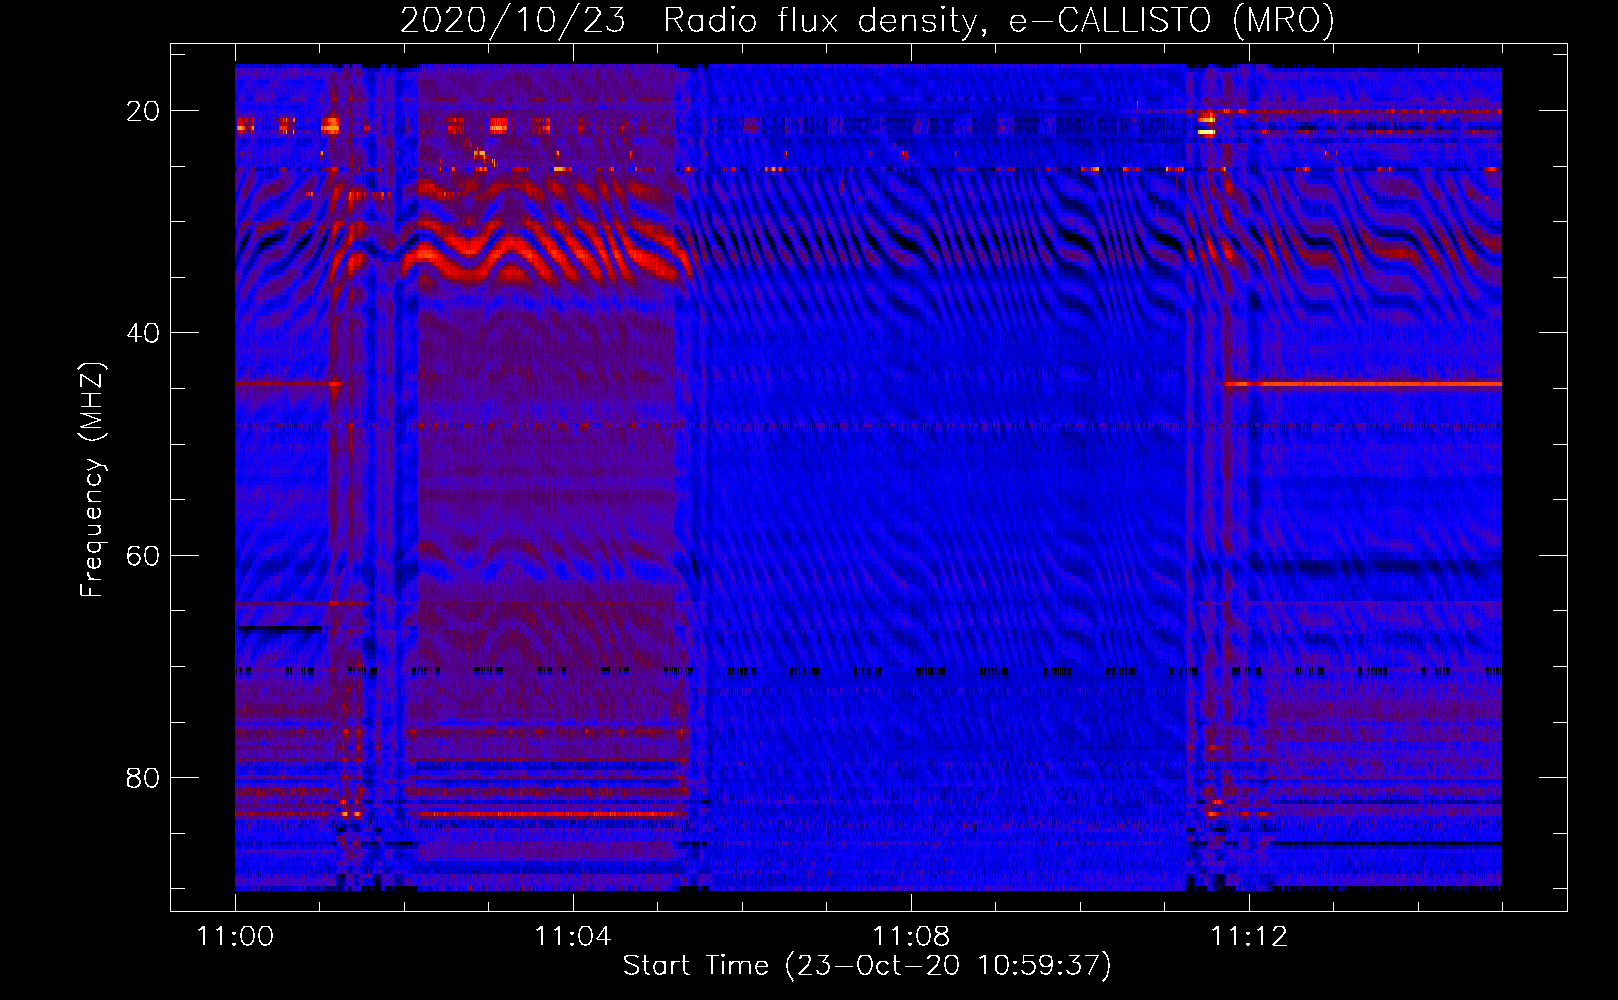Click the 'Frequency (MHZ)' axis label
Image resolution: width=1618 pixels, height=1000 pixels.
coord(92,479)
